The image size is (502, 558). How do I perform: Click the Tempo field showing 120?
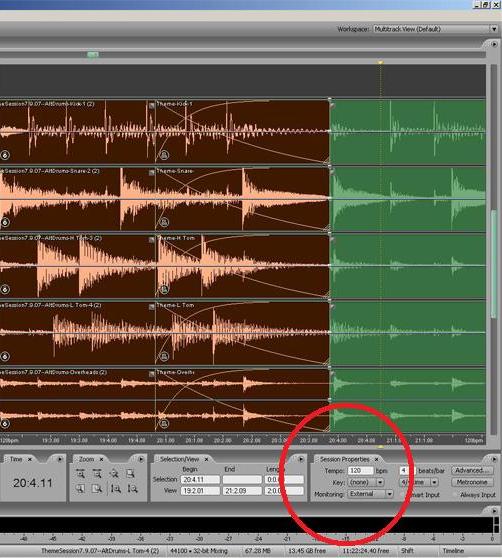click(360, 470)
